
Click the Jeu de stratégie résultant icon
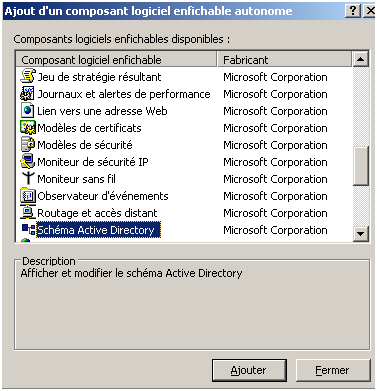[x=28, y=76]
